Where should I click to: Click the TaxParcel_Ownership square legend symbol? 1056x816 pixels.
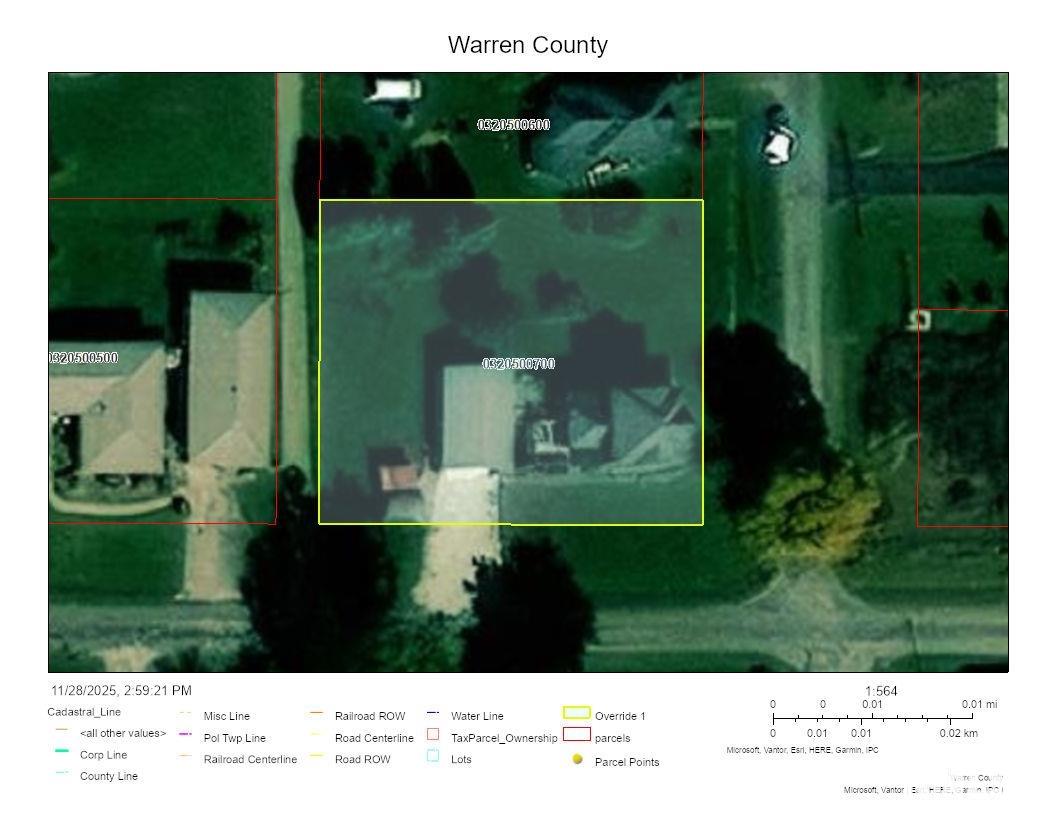pyautogui.click(x=433, y=735)
